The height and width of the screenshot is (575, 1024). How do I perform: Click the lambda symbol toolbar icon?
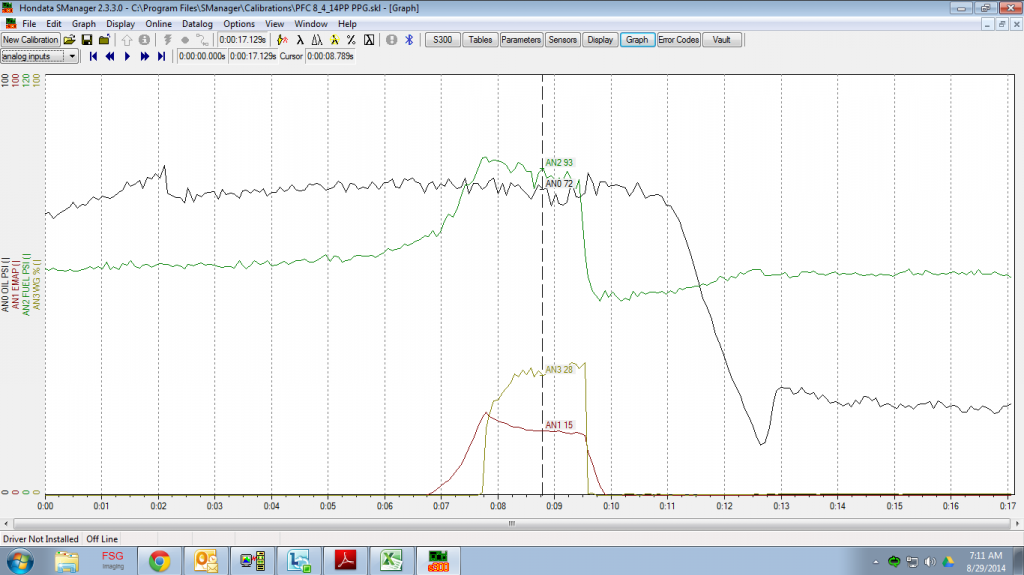tap(300, 40)
